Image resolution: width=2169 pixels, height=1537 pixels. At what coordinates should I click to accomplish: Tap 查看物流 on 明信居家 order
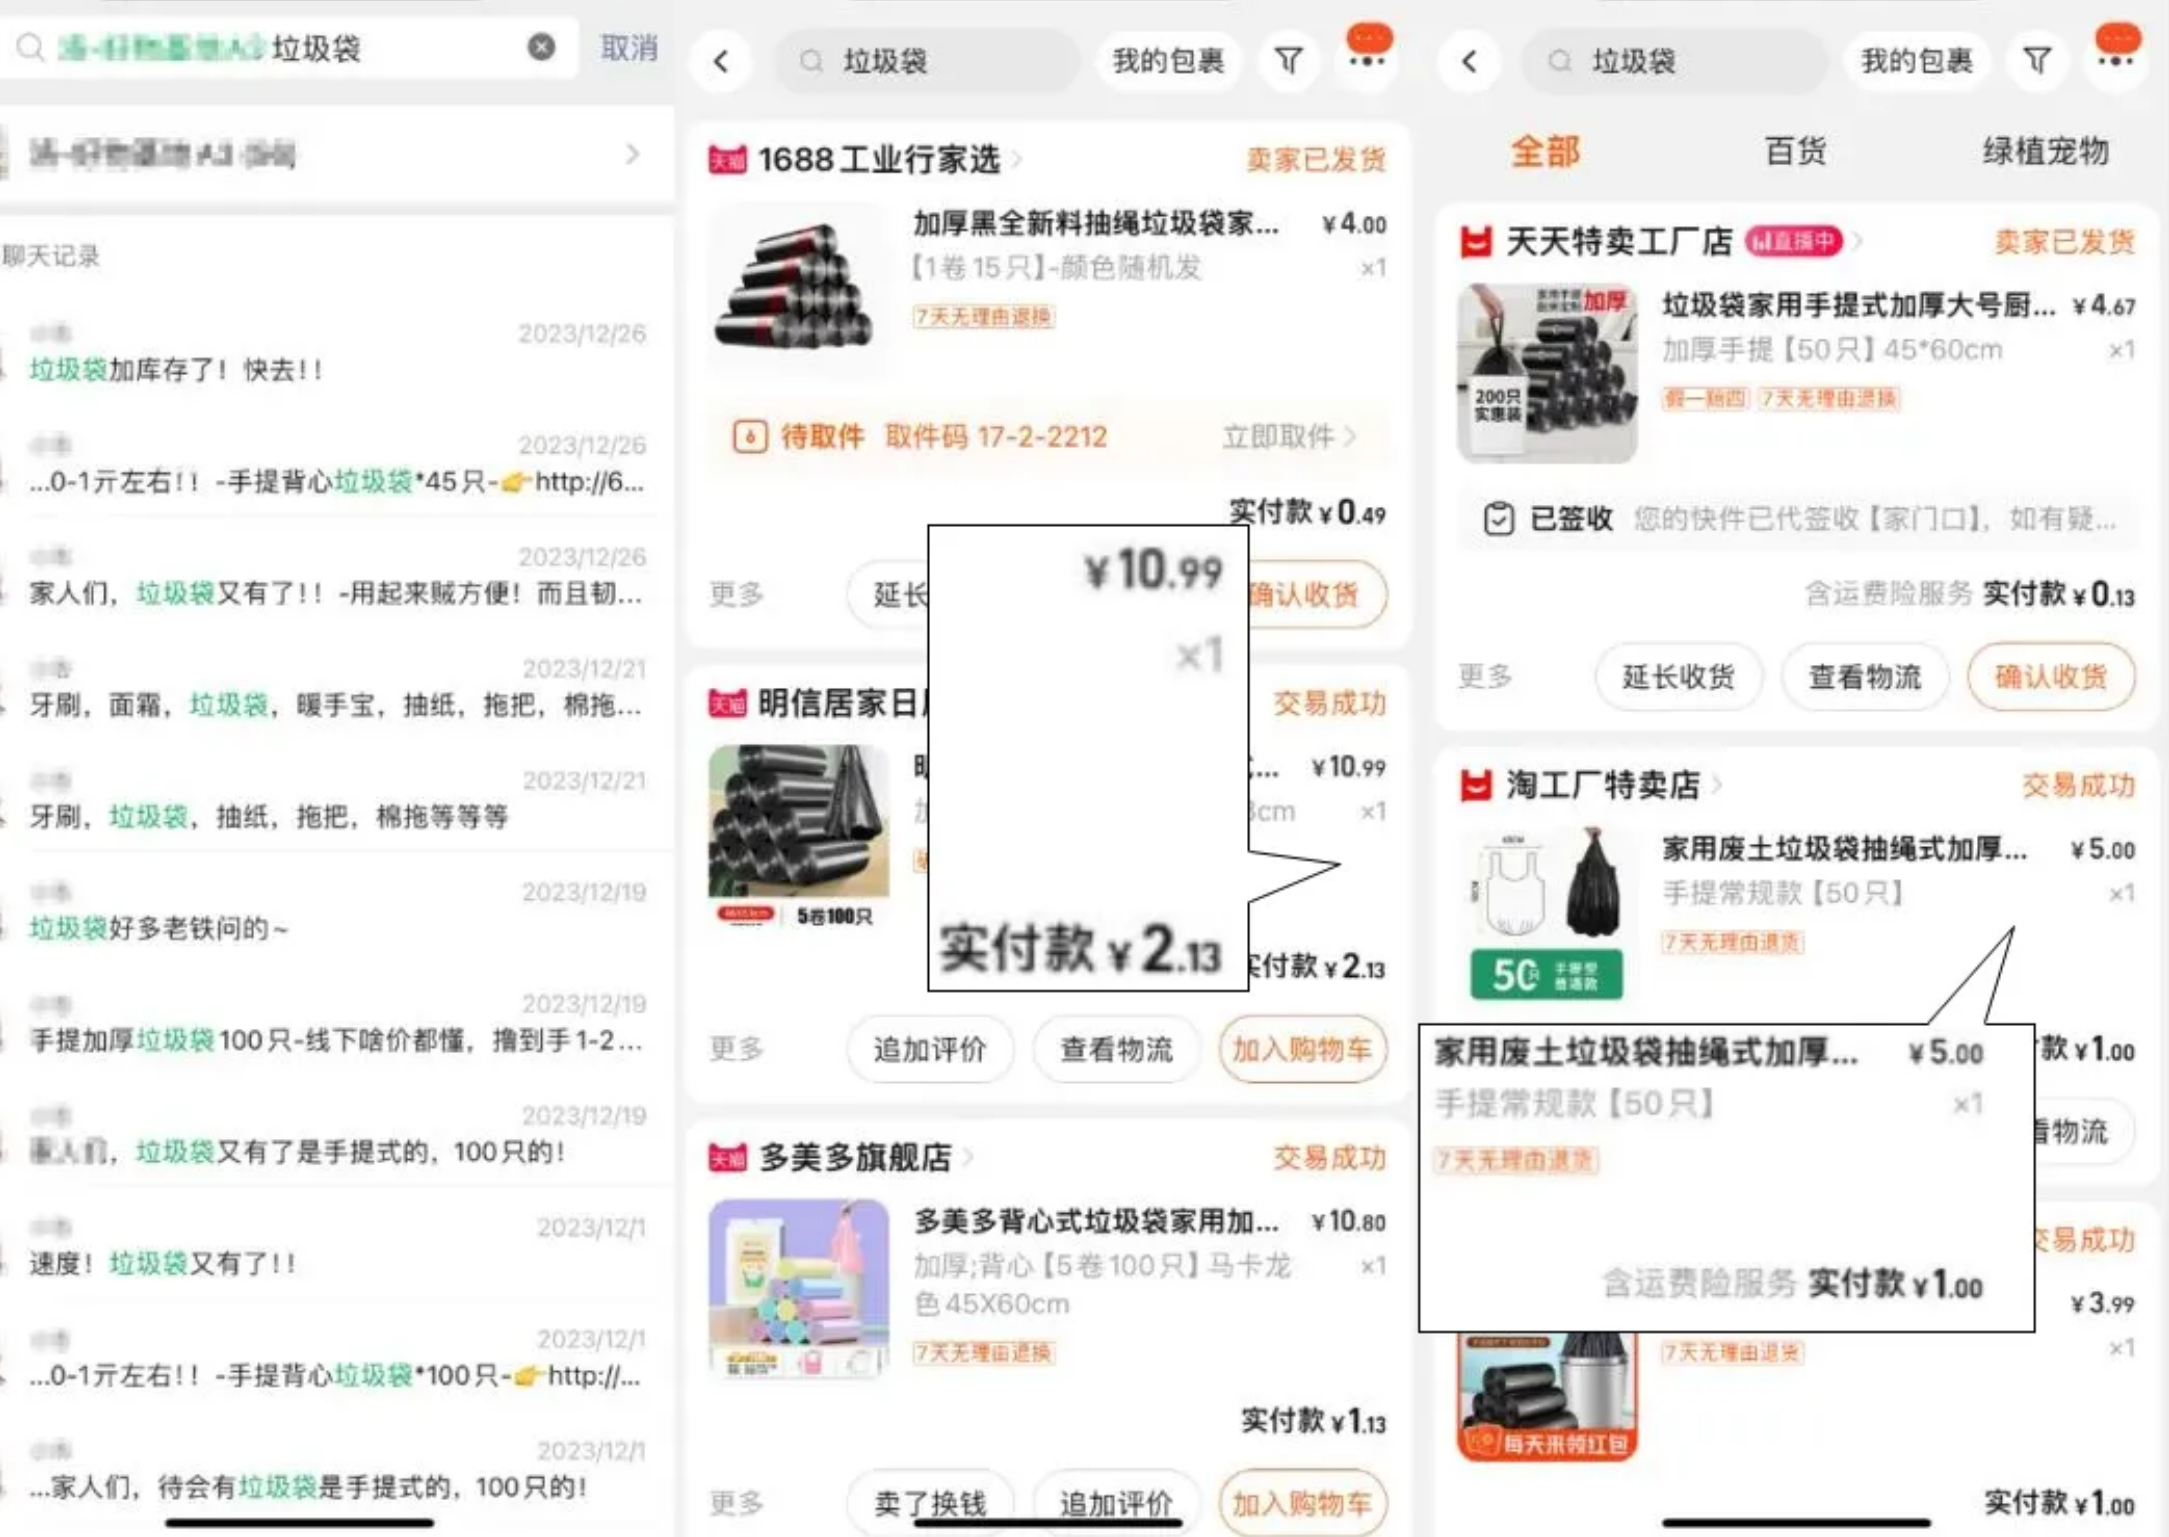tap(1116, 1048)
